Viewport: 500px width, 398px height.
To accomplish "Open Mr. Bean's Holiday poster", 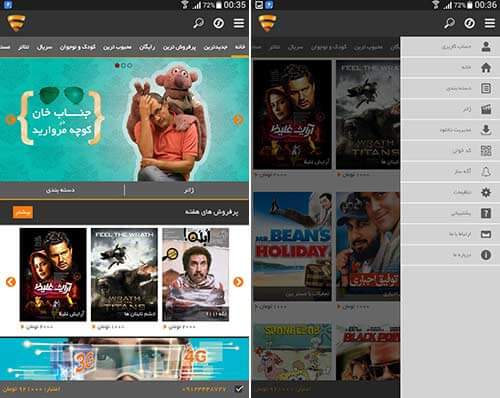I will (x=292, y=247).
